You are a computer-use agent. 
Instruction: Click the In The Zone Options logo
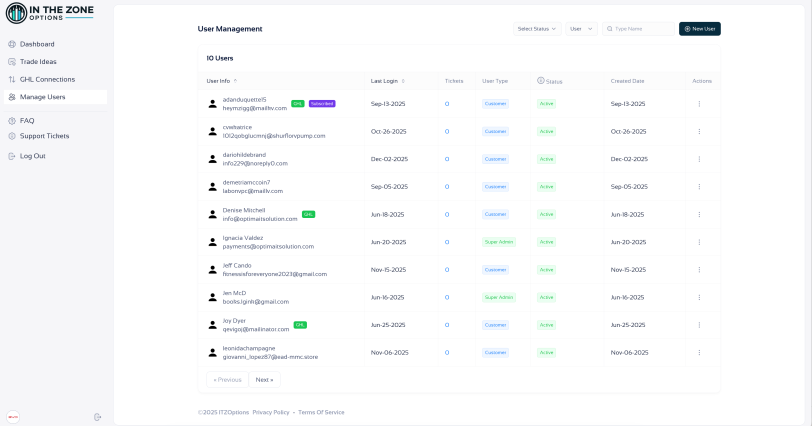click(50, 13)
